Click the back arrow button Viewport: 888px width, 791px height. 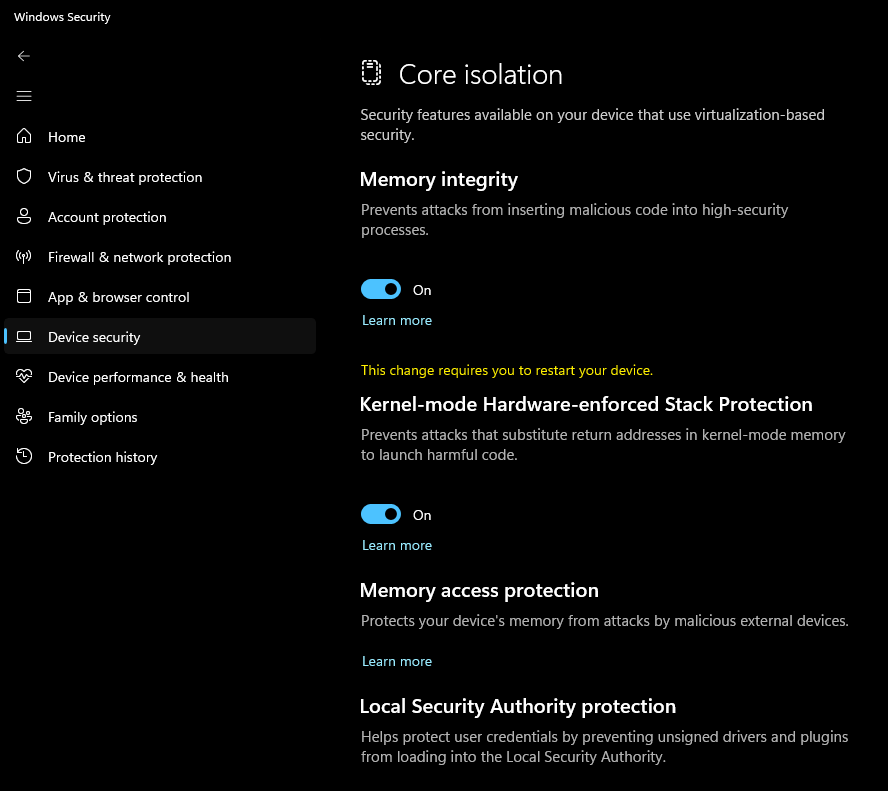point(23,56)
